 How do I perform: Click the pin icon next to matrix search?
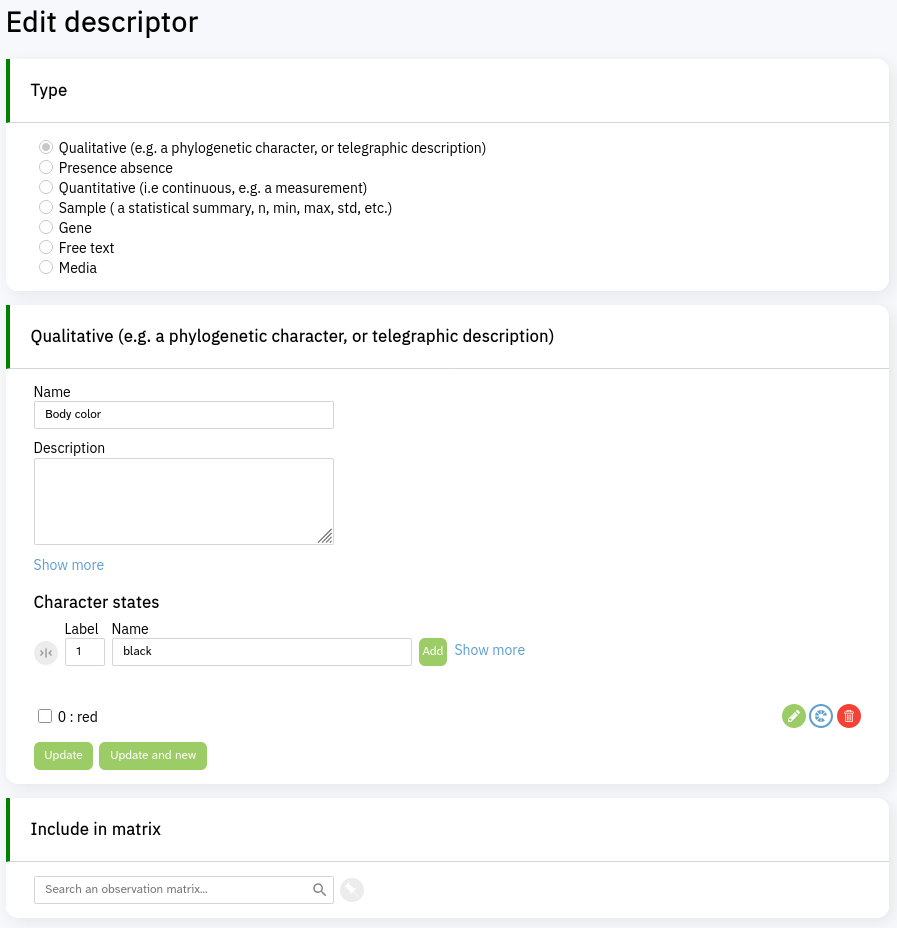click(352, 890)
